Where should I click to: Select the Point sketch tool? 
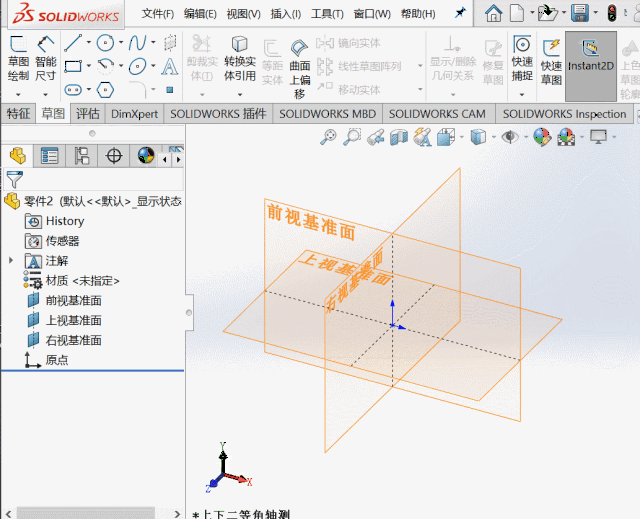point(170,90)
